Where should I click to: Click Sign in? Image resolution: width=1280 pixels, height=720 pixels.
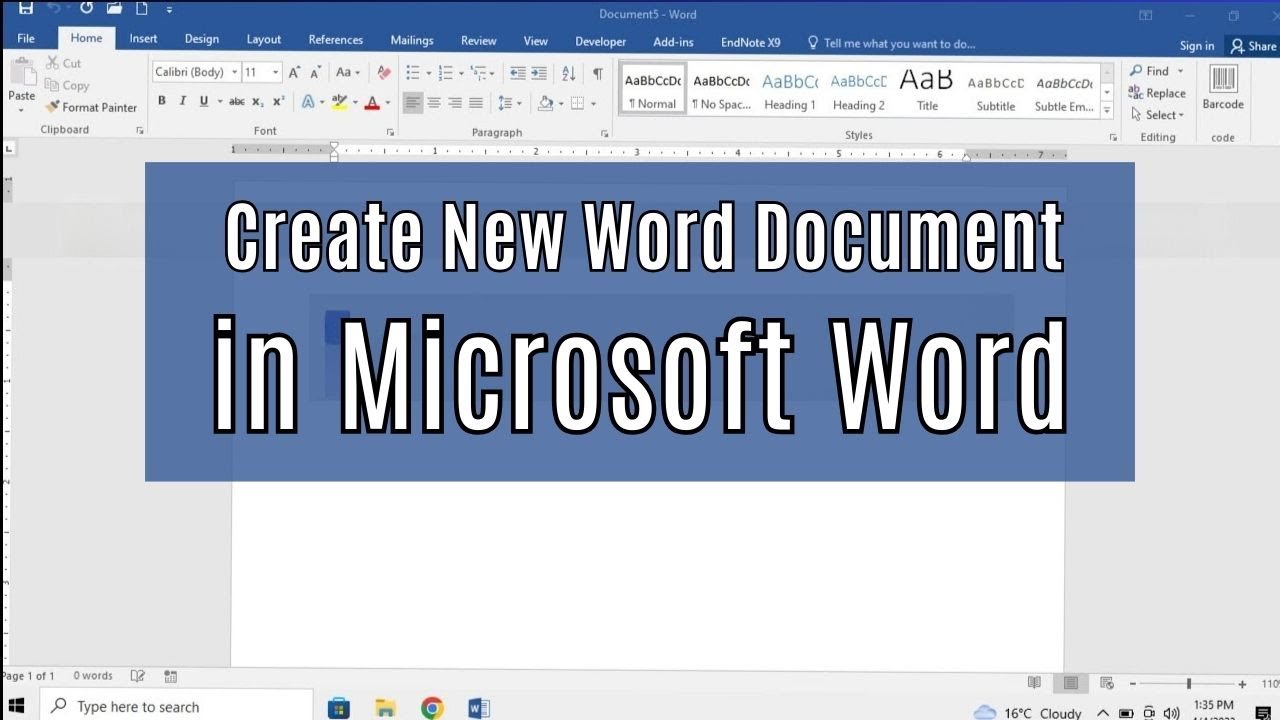pos(1196,46)
